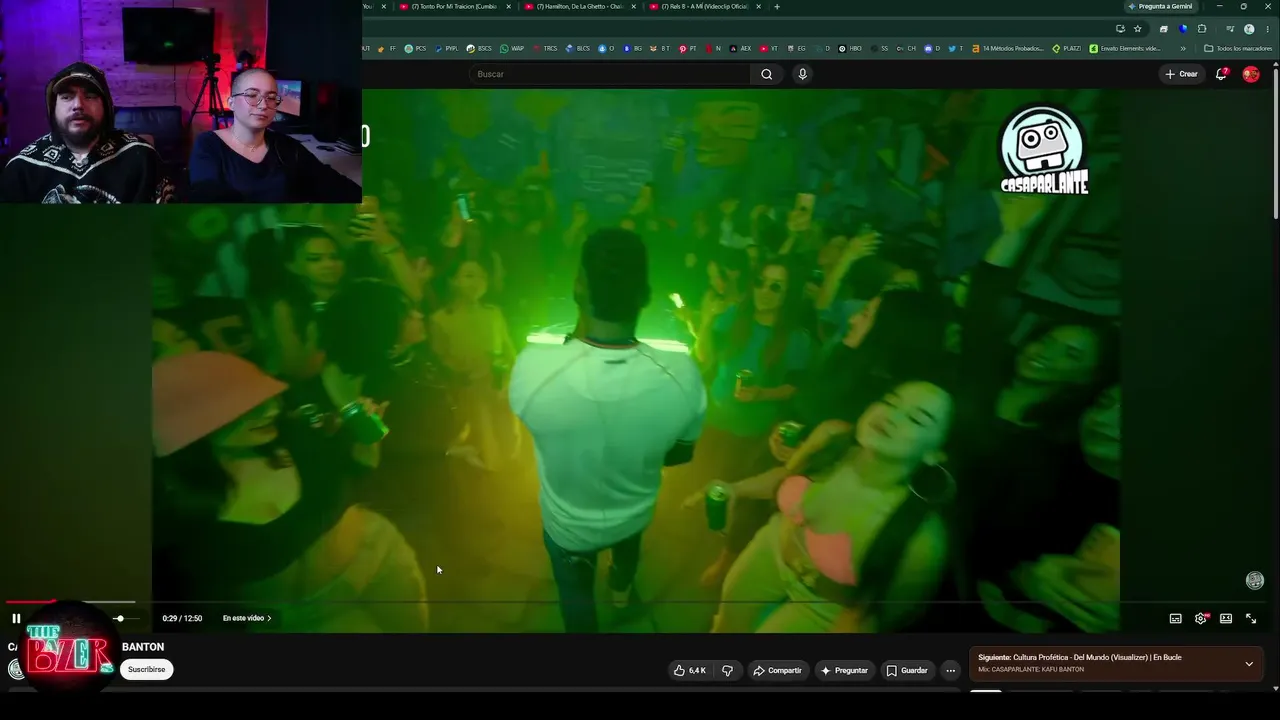The width and height of the screenshot is (1280, 720).
Task: Open the PCS bookmark
Action: [x=415, y=48]
